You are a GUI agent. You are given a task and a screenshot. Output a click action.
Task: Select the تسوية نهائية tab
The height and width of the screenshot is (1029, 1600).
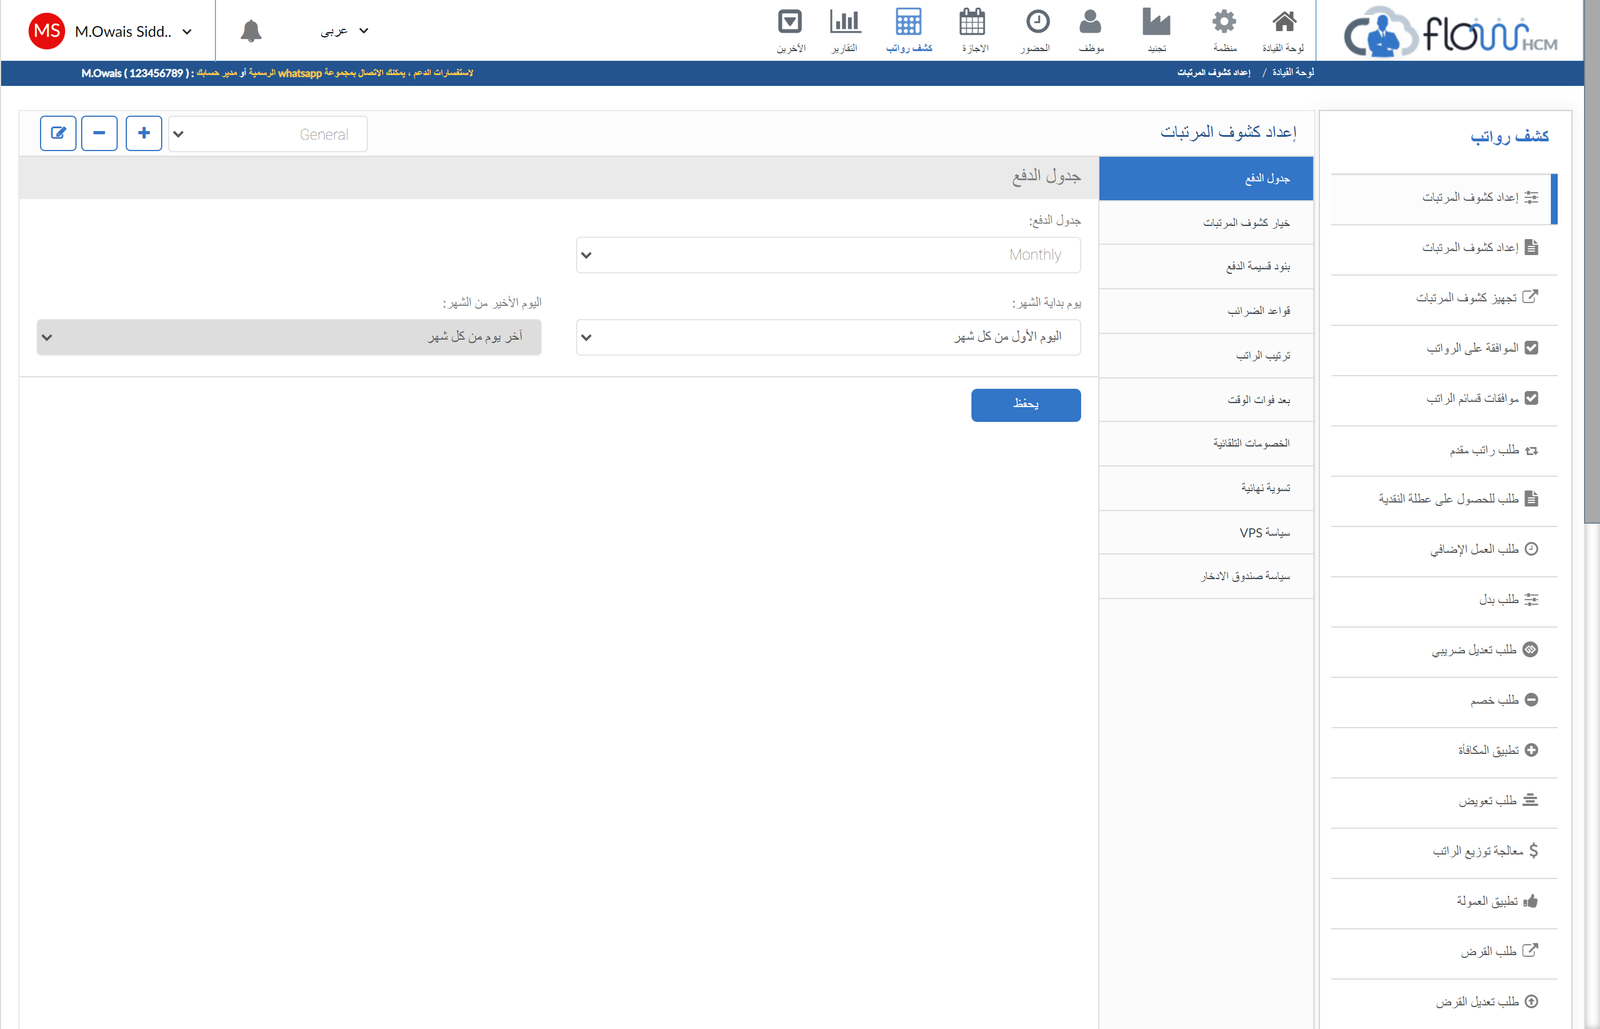tap(1206, 488)
